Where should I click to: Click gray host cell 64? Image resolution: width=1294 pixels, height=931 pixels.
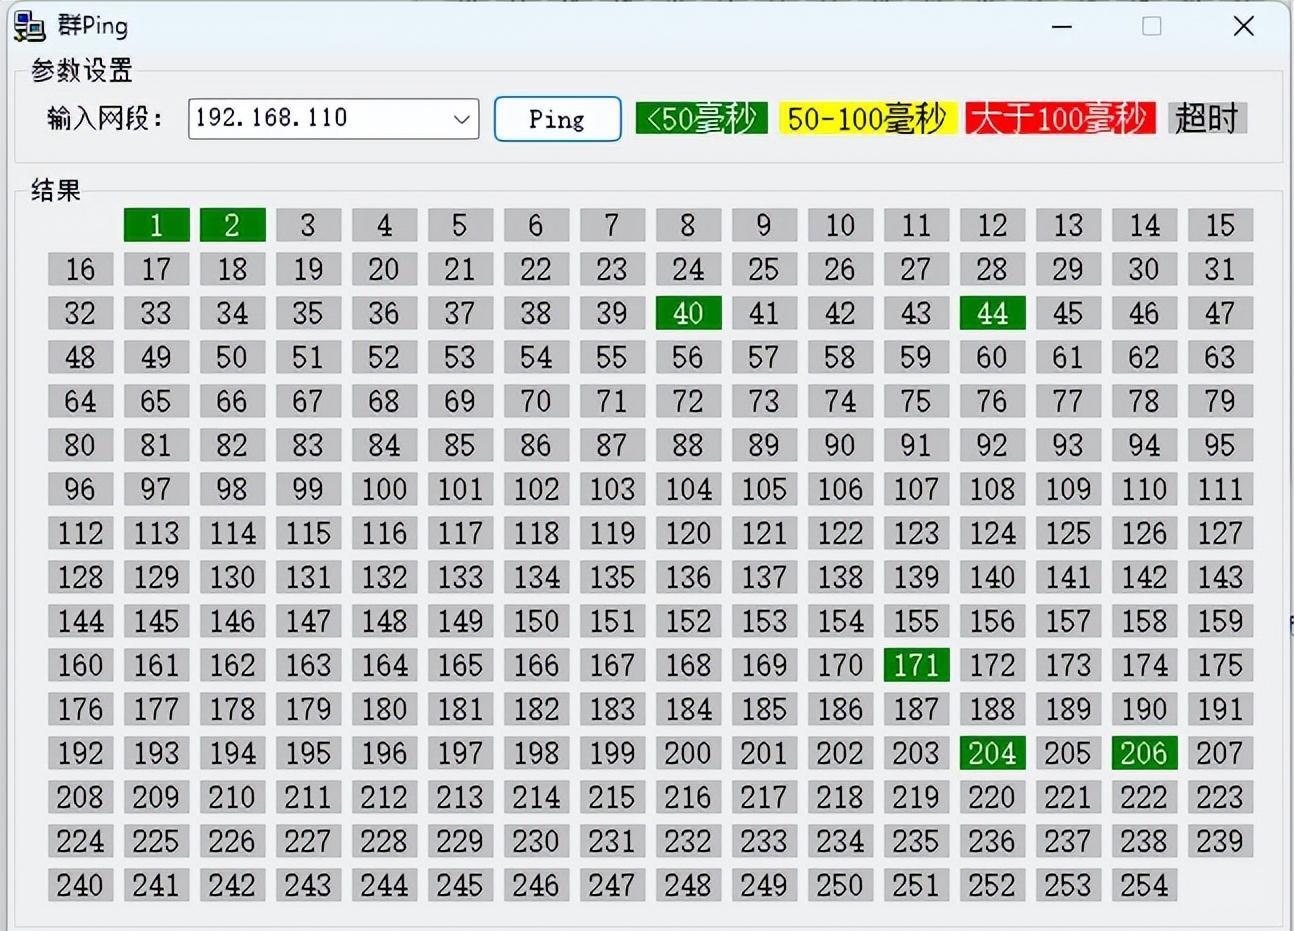(x=81, y=401)
